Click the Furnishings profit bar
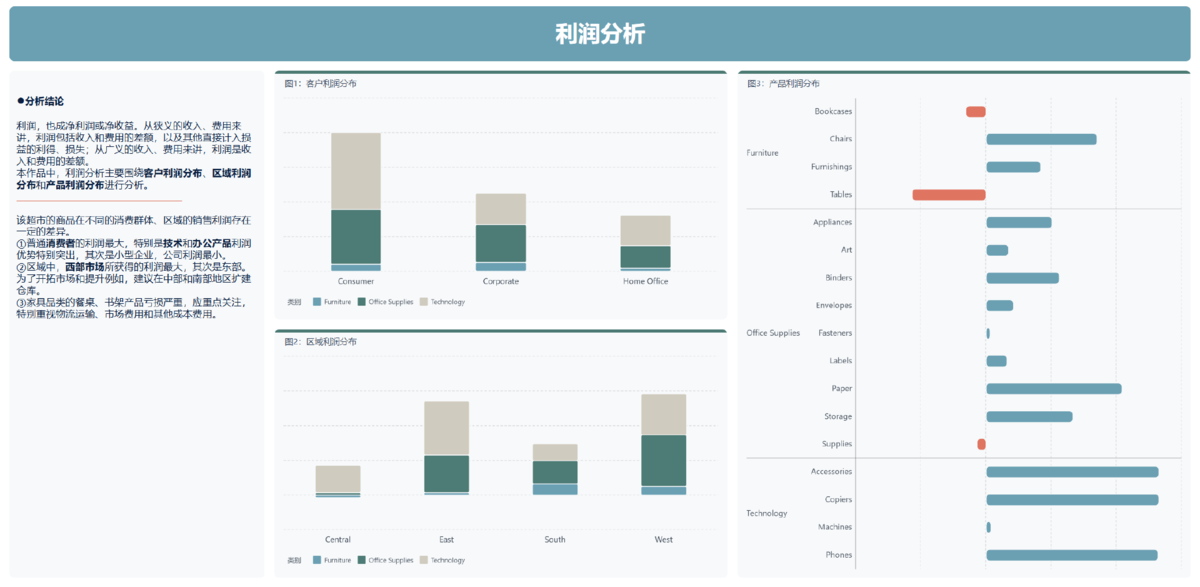 [x=1013, y=167]
